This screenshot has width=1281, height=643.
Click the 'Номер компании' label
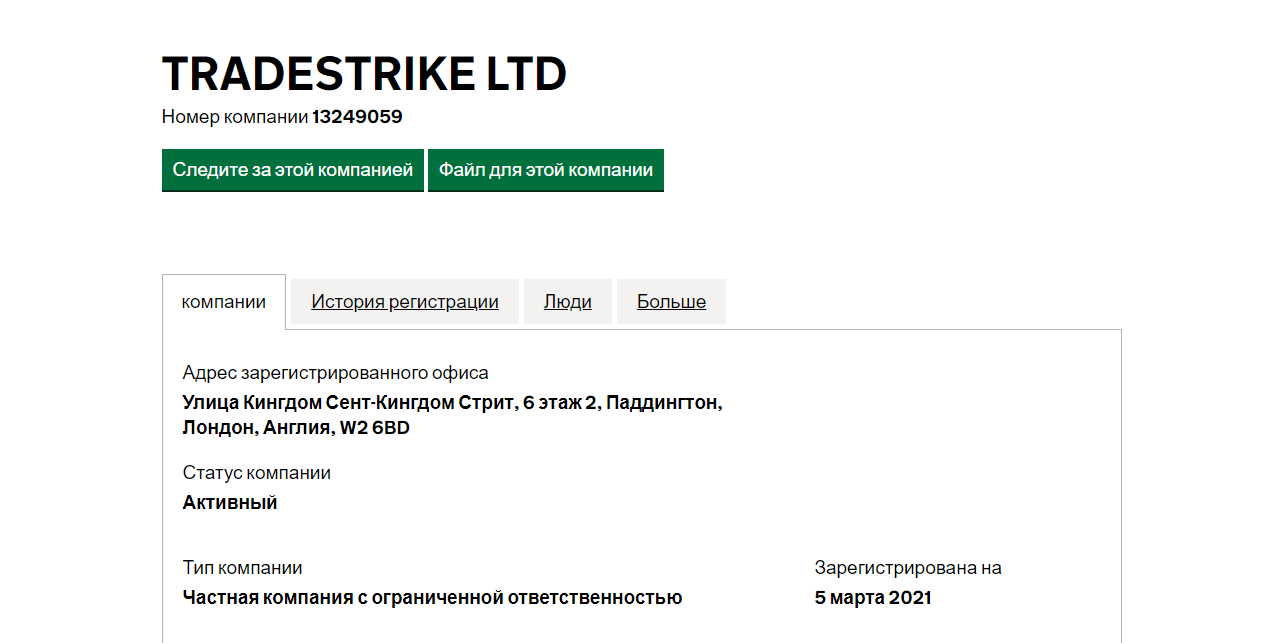[x=235, y=117]
